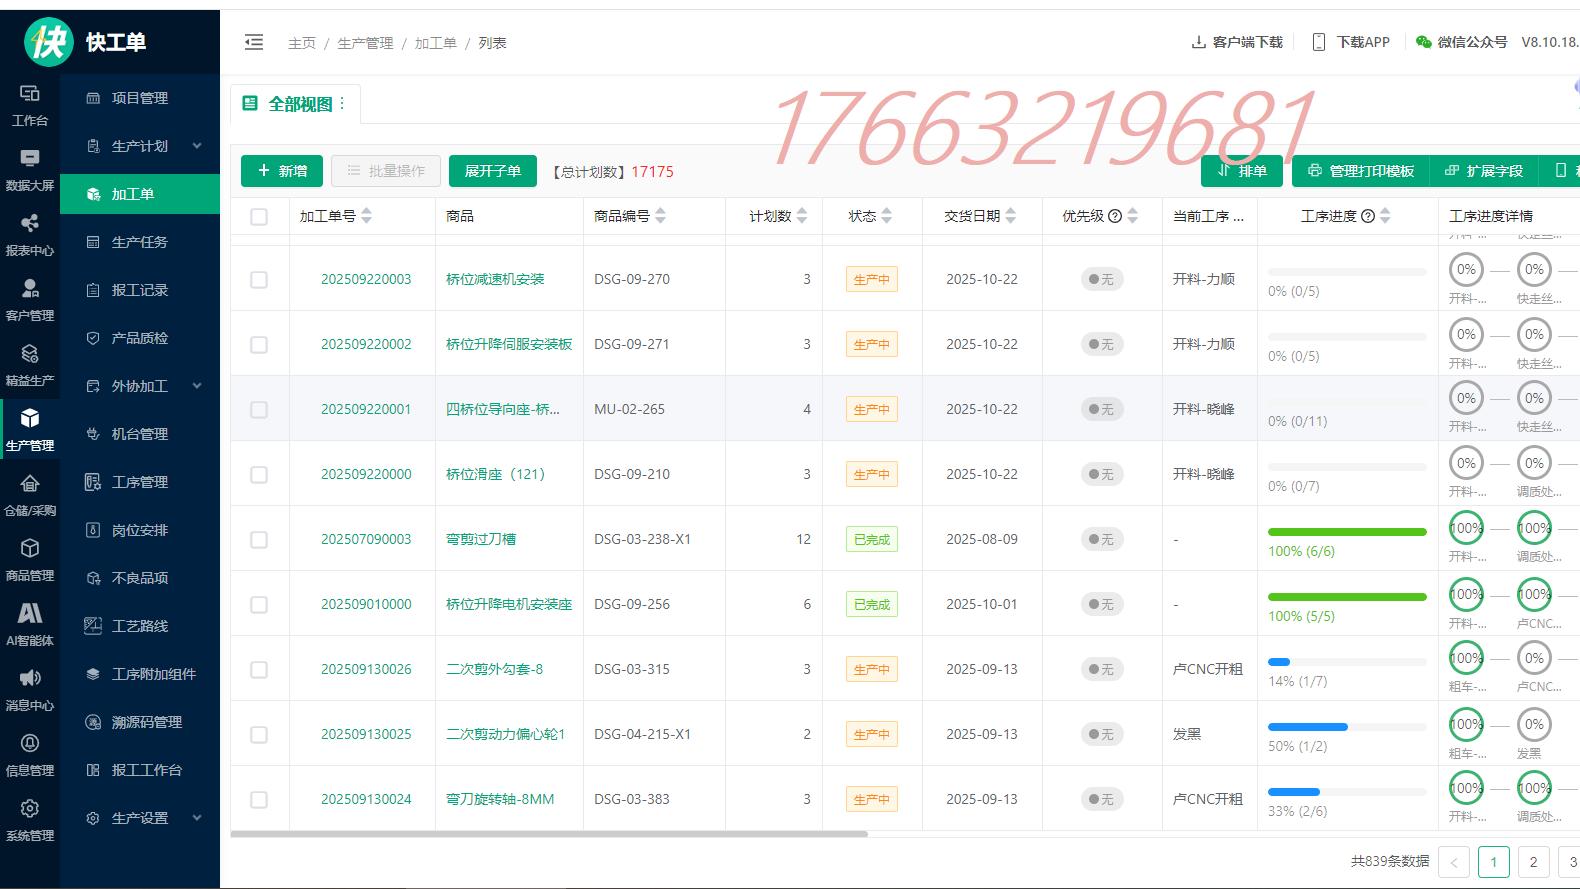Viewport: 1580px width, 889px height.
Task: Expand the 生产计划 submenu
Action: coord(197,146)
